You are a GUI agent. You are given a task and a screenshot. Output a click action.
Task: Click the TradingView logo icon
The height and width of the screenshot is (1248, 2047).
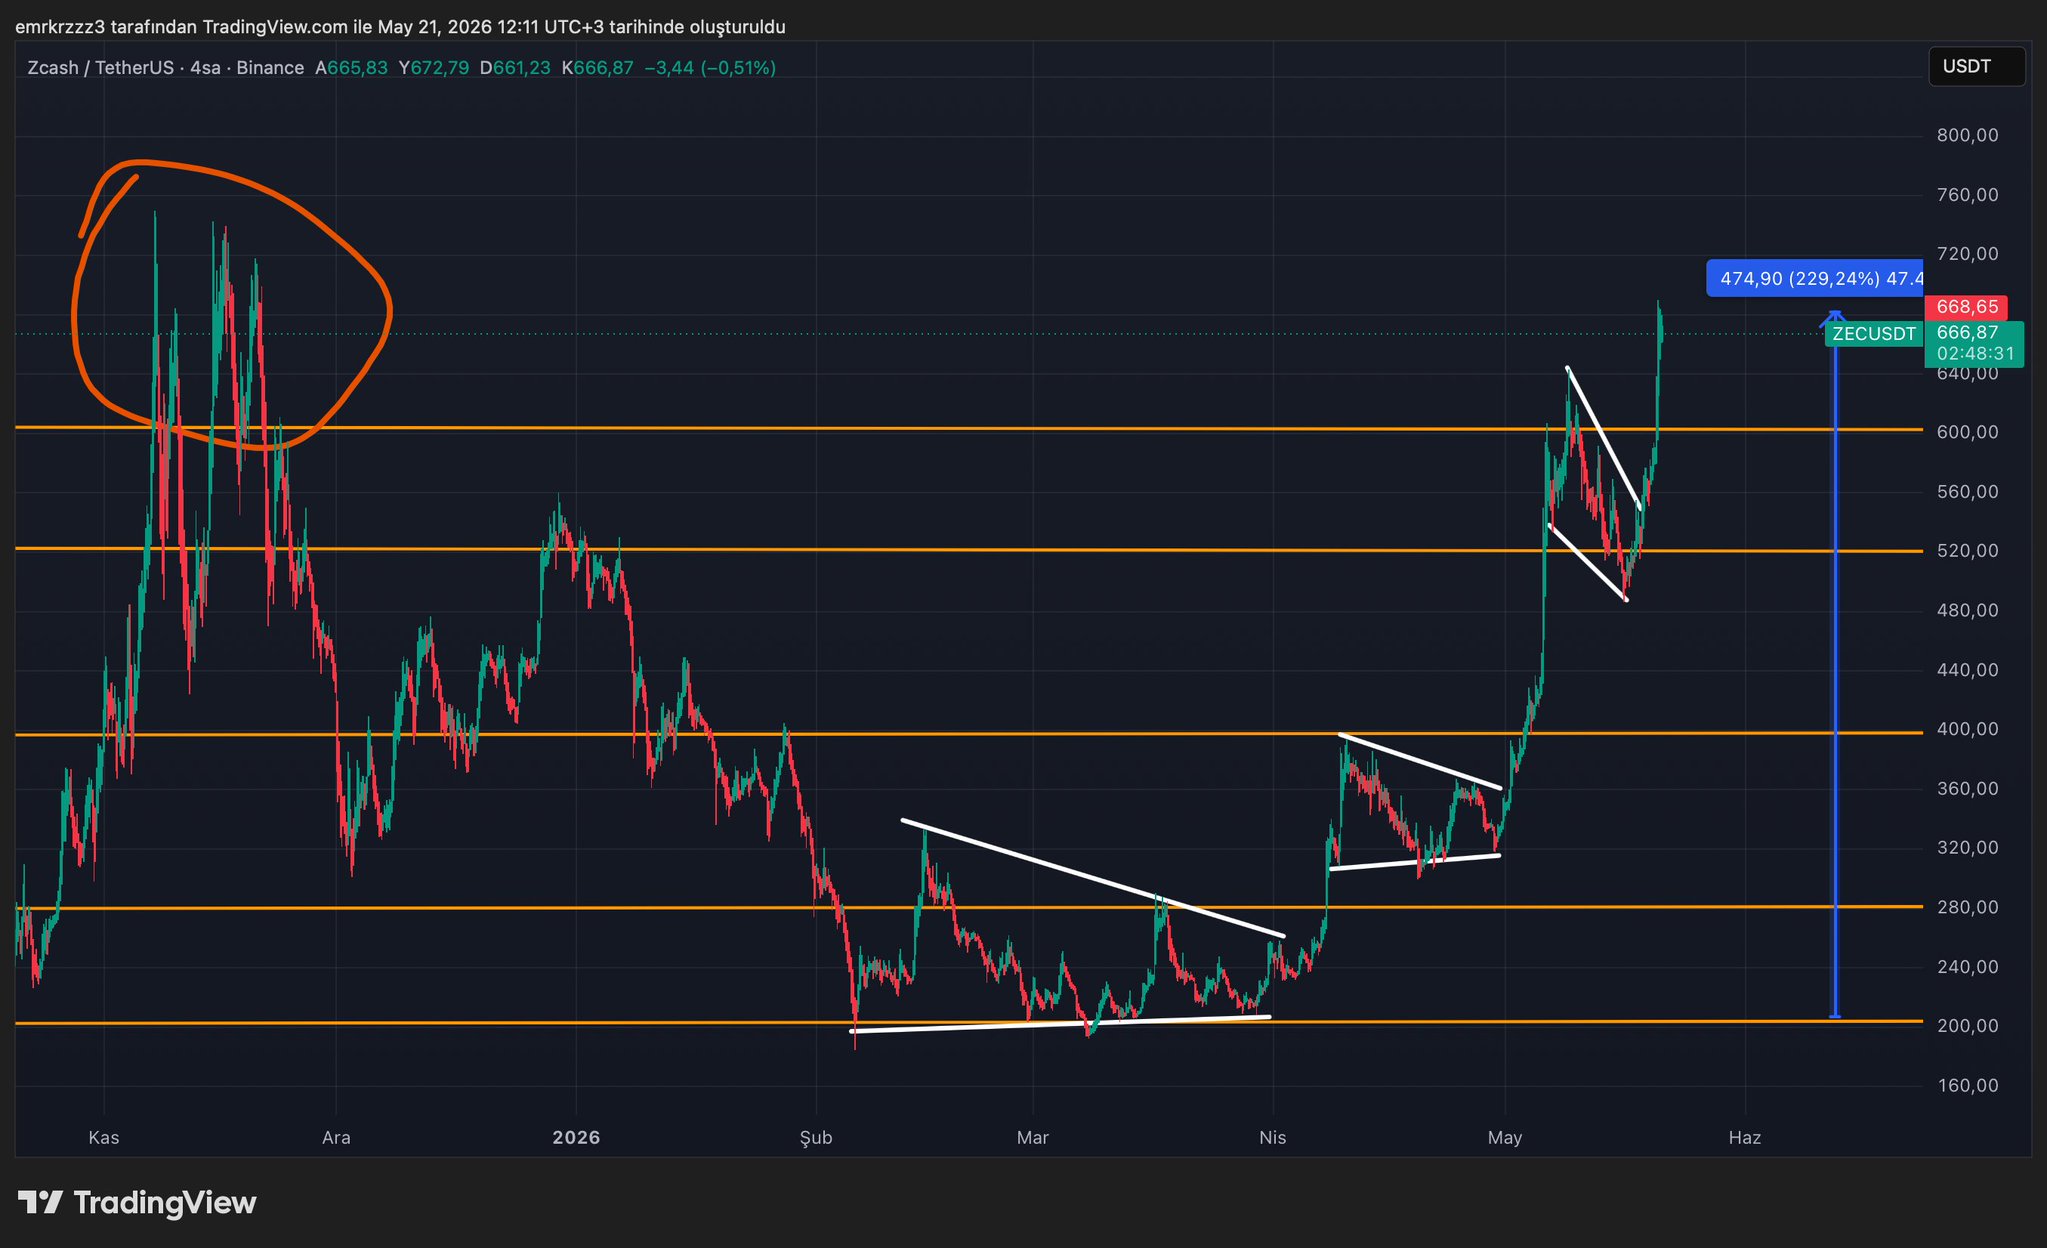pyautogui.click(x=41, y=1202)
